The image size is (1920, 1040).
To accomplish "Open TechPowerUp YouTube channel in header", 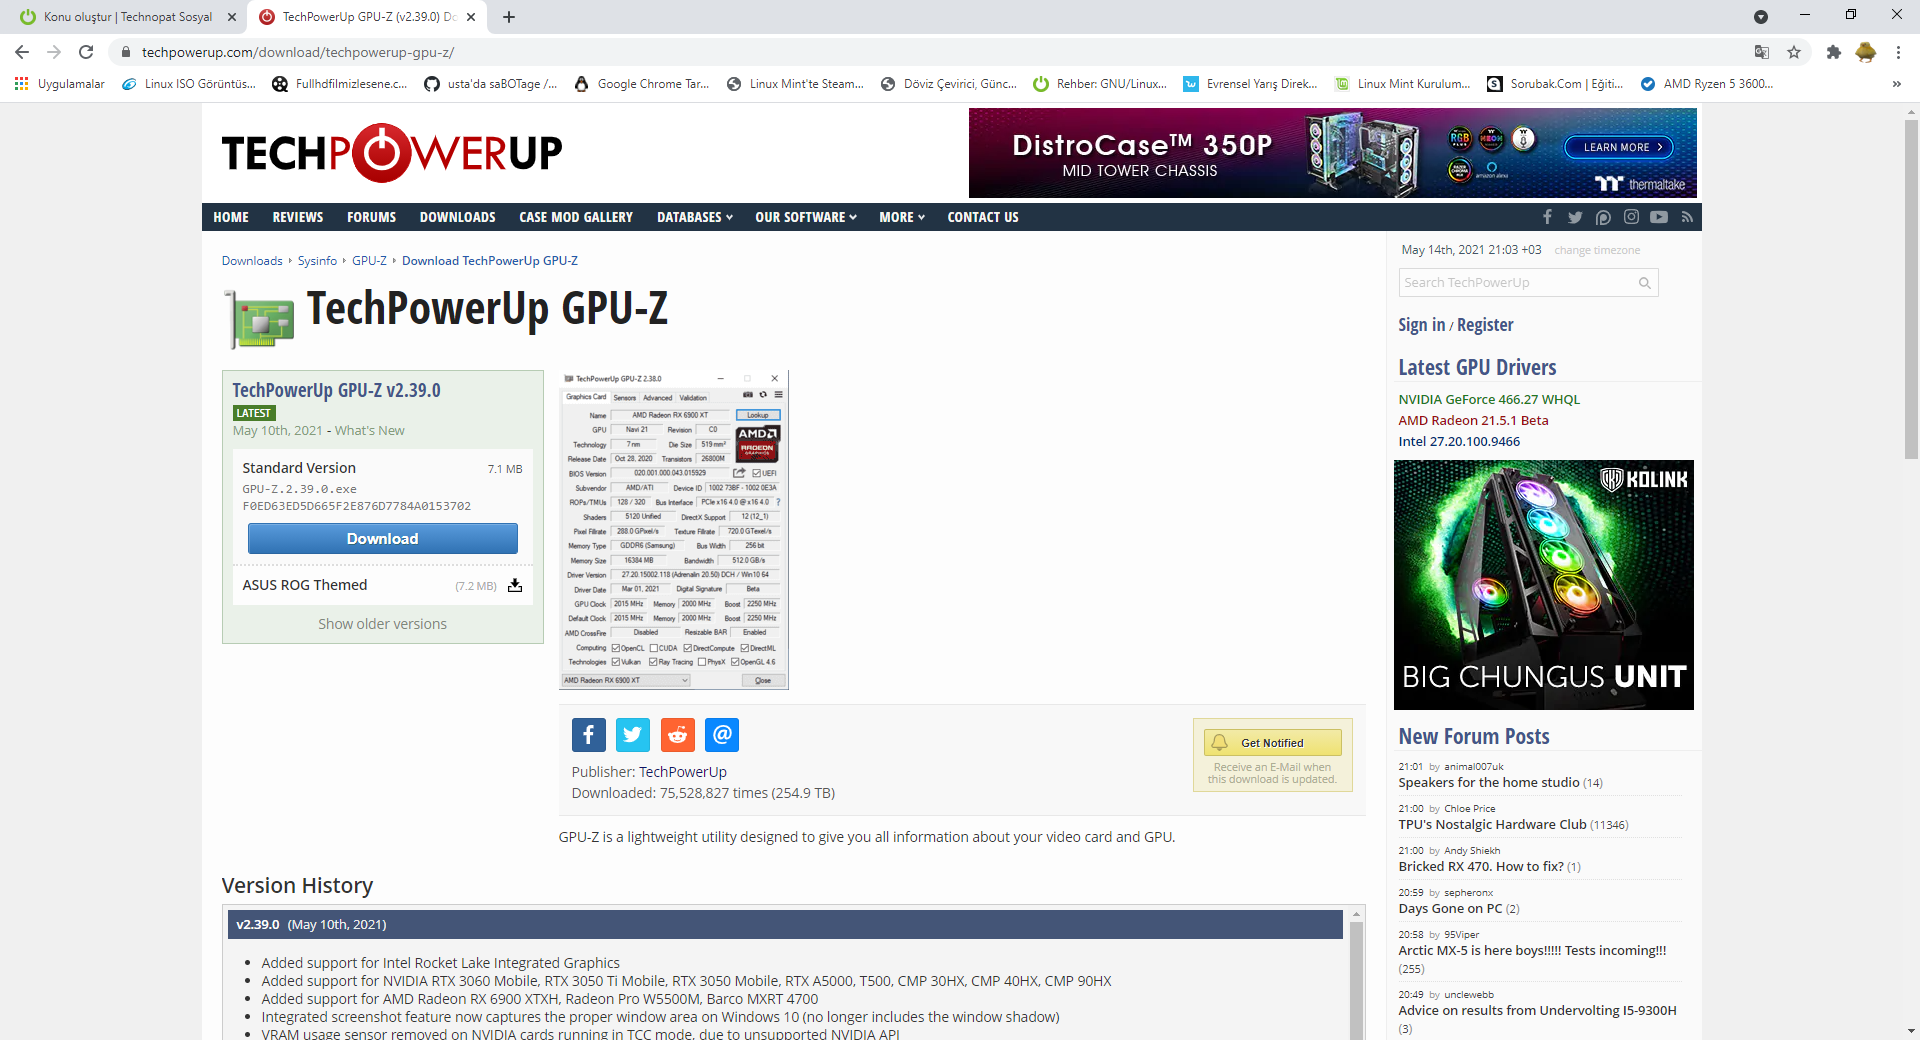I will click(x=1659, y=217).
